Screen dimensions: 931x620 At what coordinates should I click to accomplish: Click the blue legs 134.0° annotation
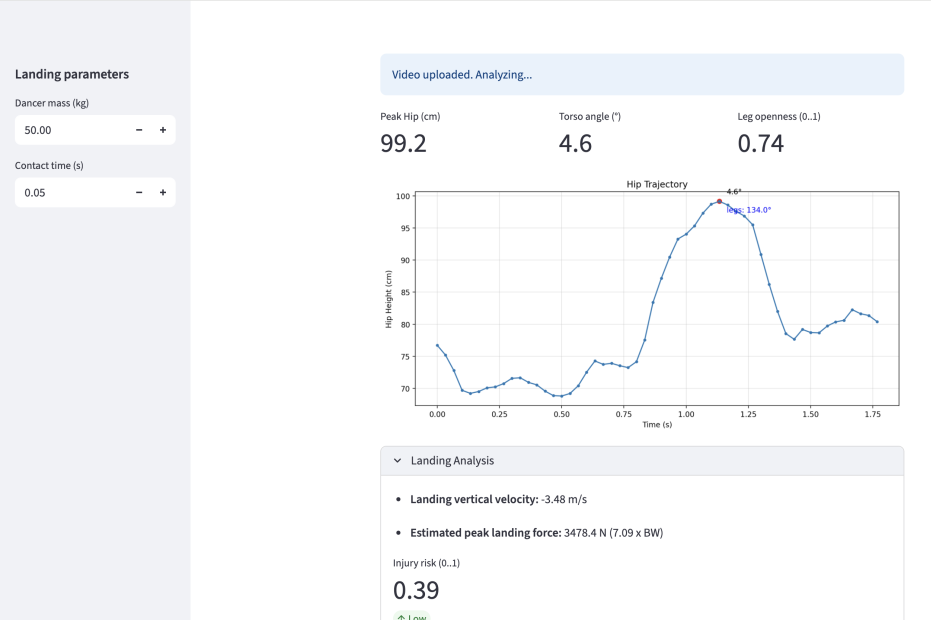749,210
